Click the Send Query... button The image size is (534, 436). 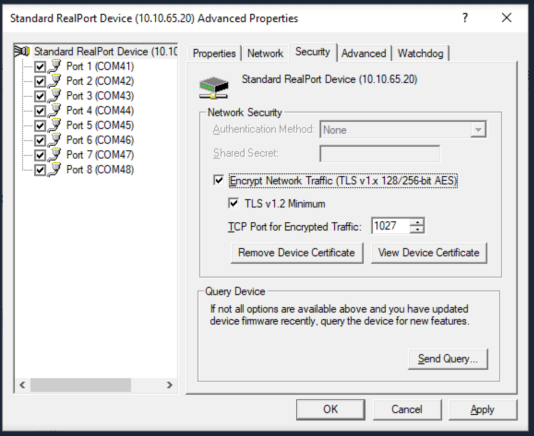pyautogui.click(x=448, y=359)
